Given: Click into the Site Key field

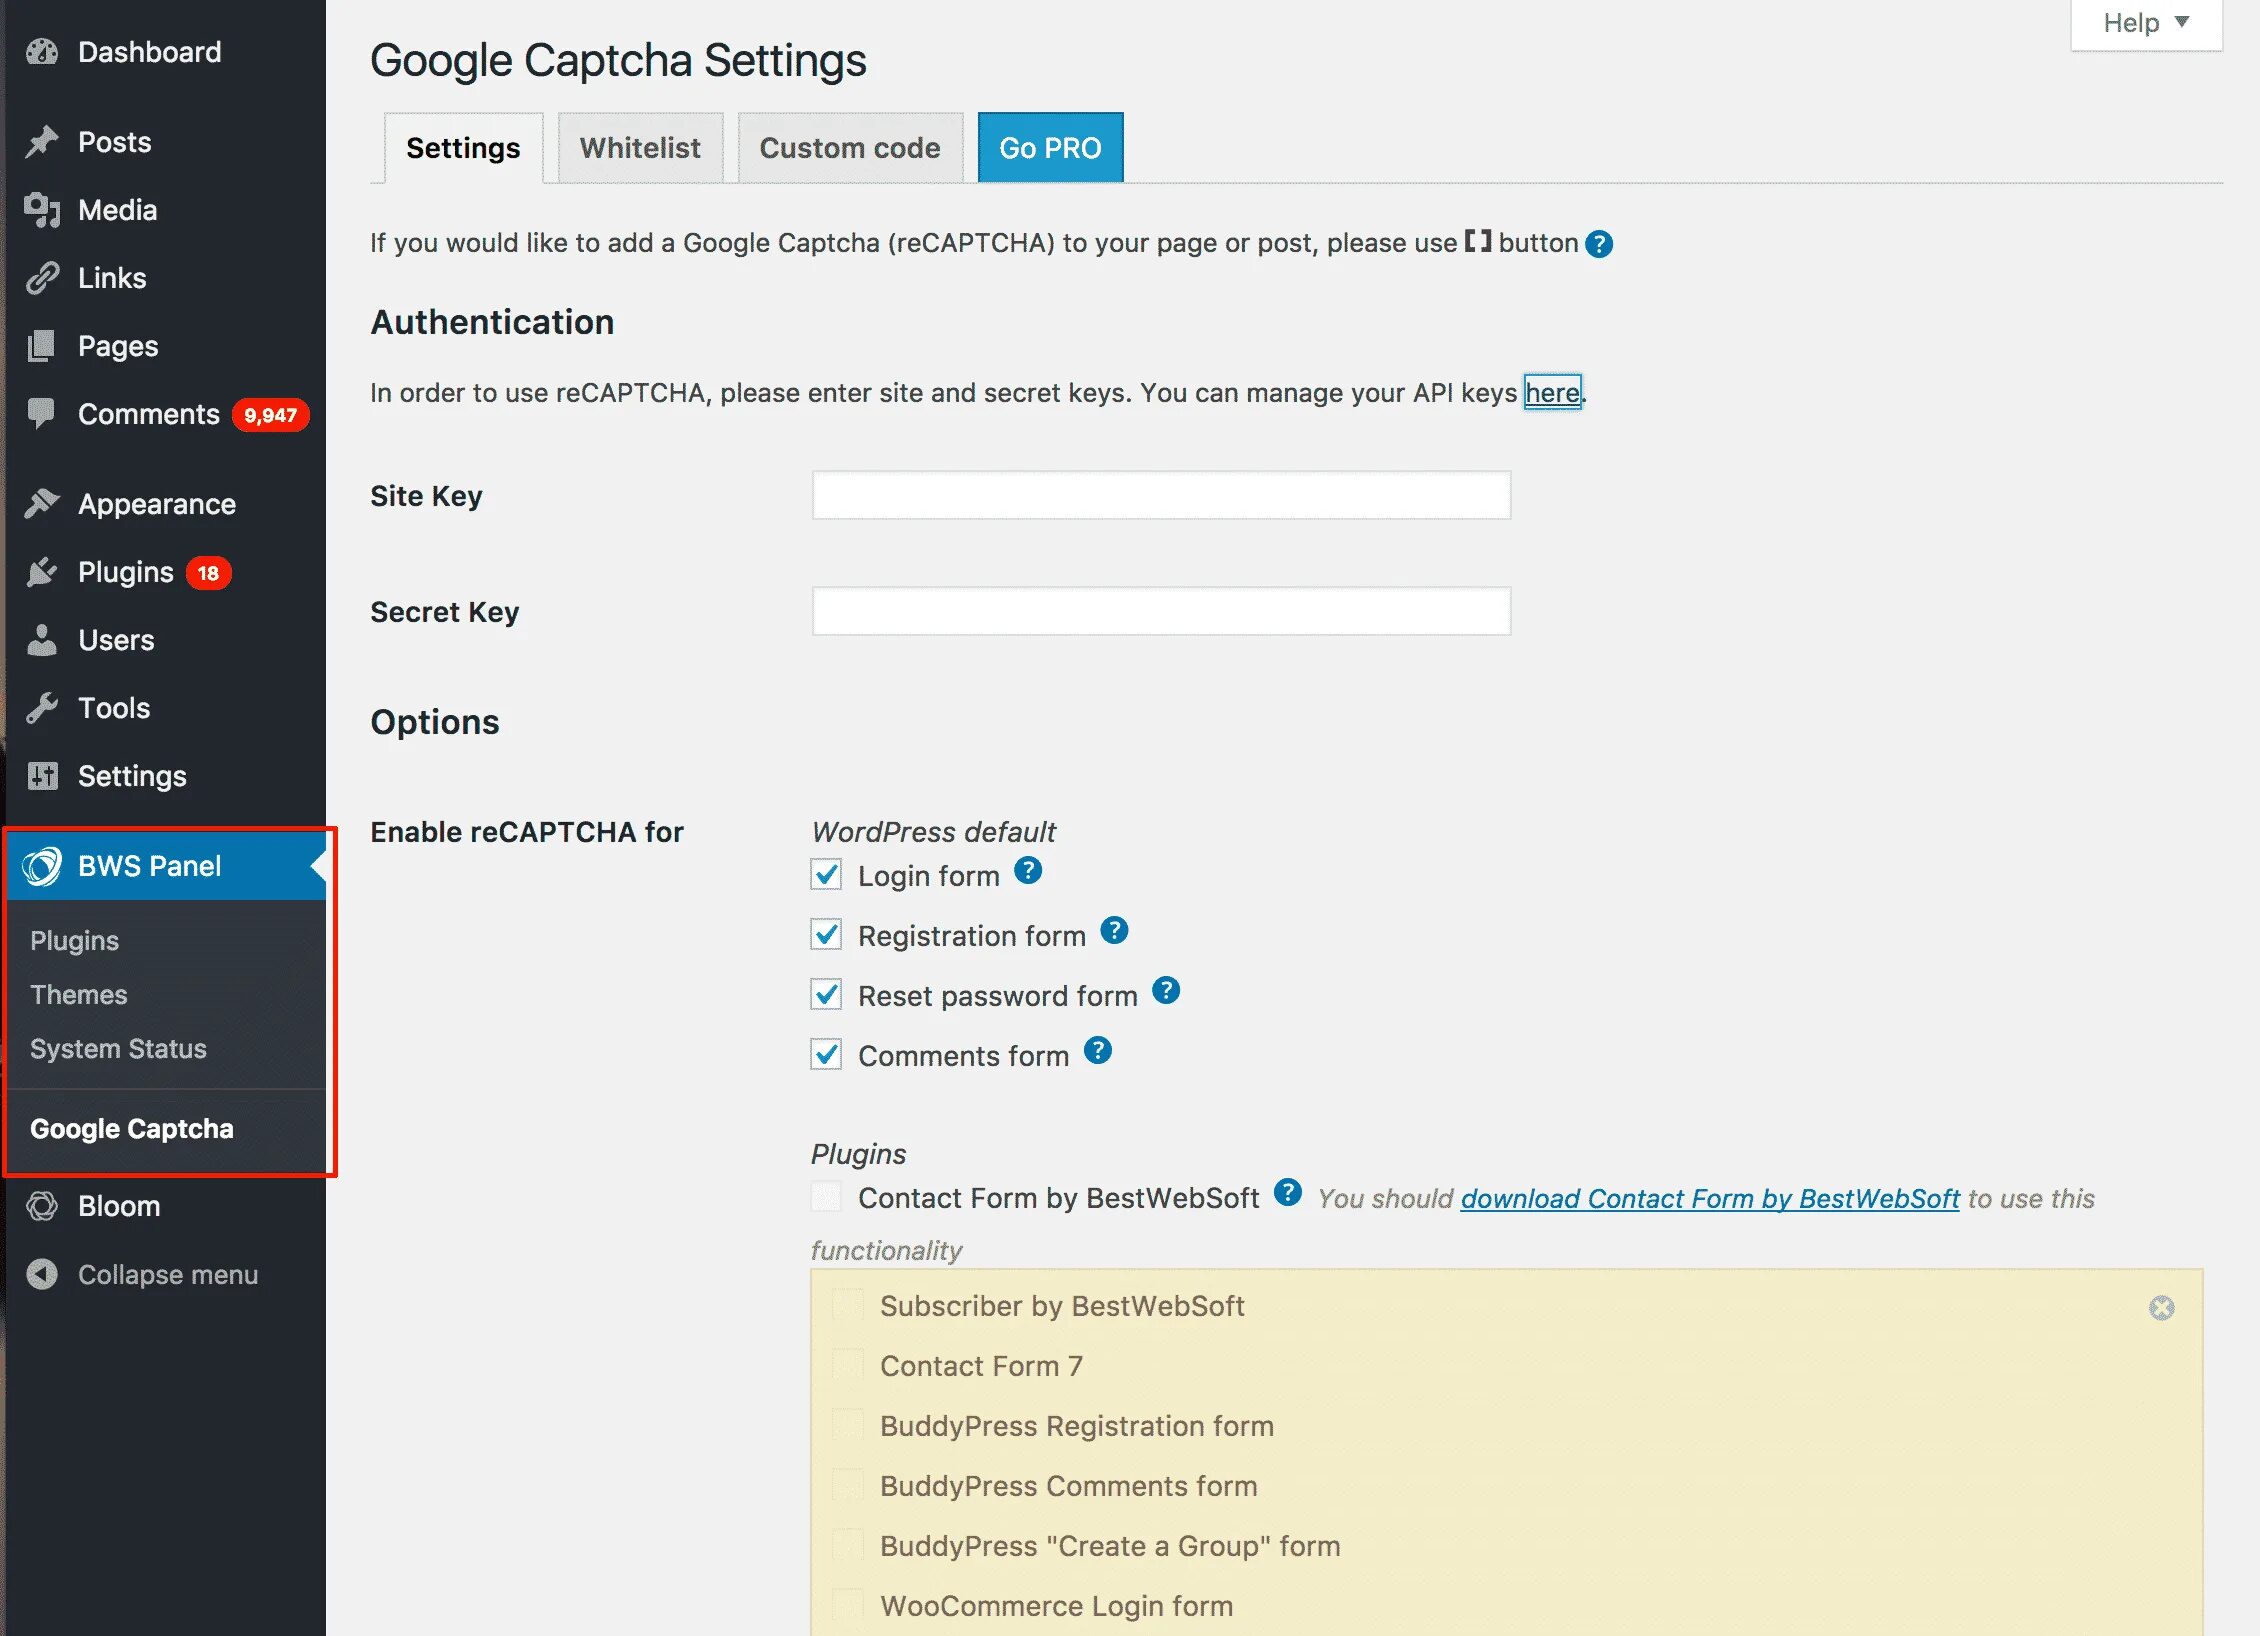Looking at the screenshot, I should [1160, 496].
